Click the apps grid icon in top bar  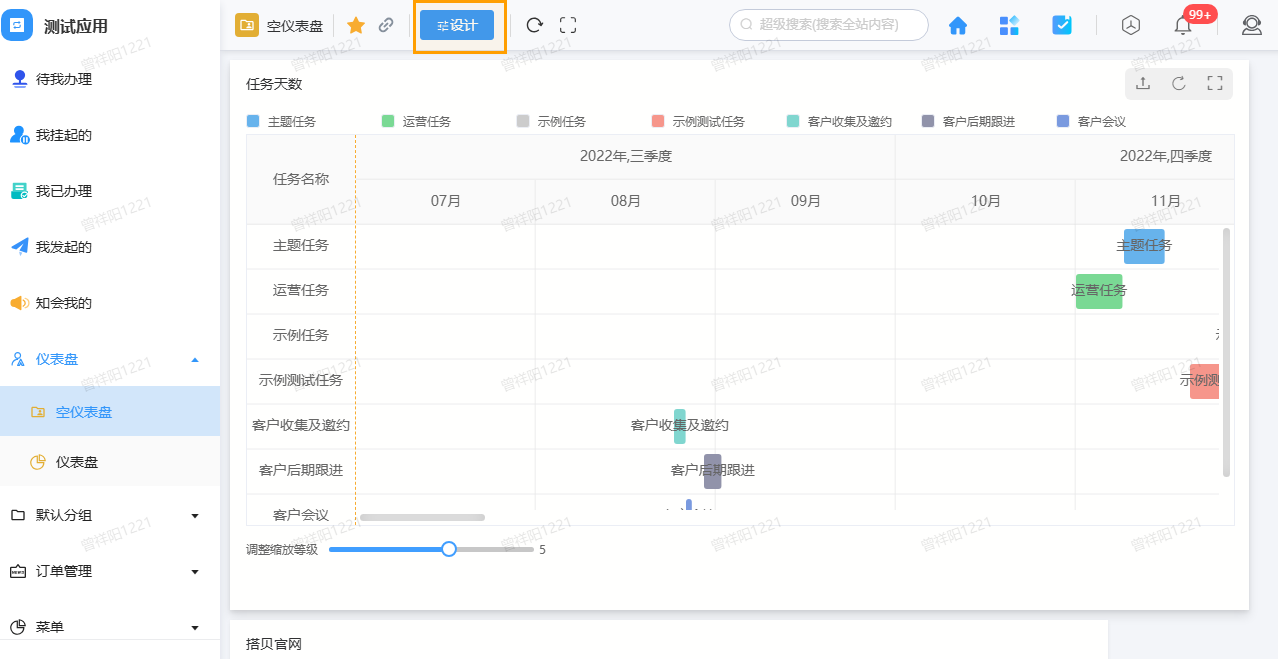[x=1009, y=25]
